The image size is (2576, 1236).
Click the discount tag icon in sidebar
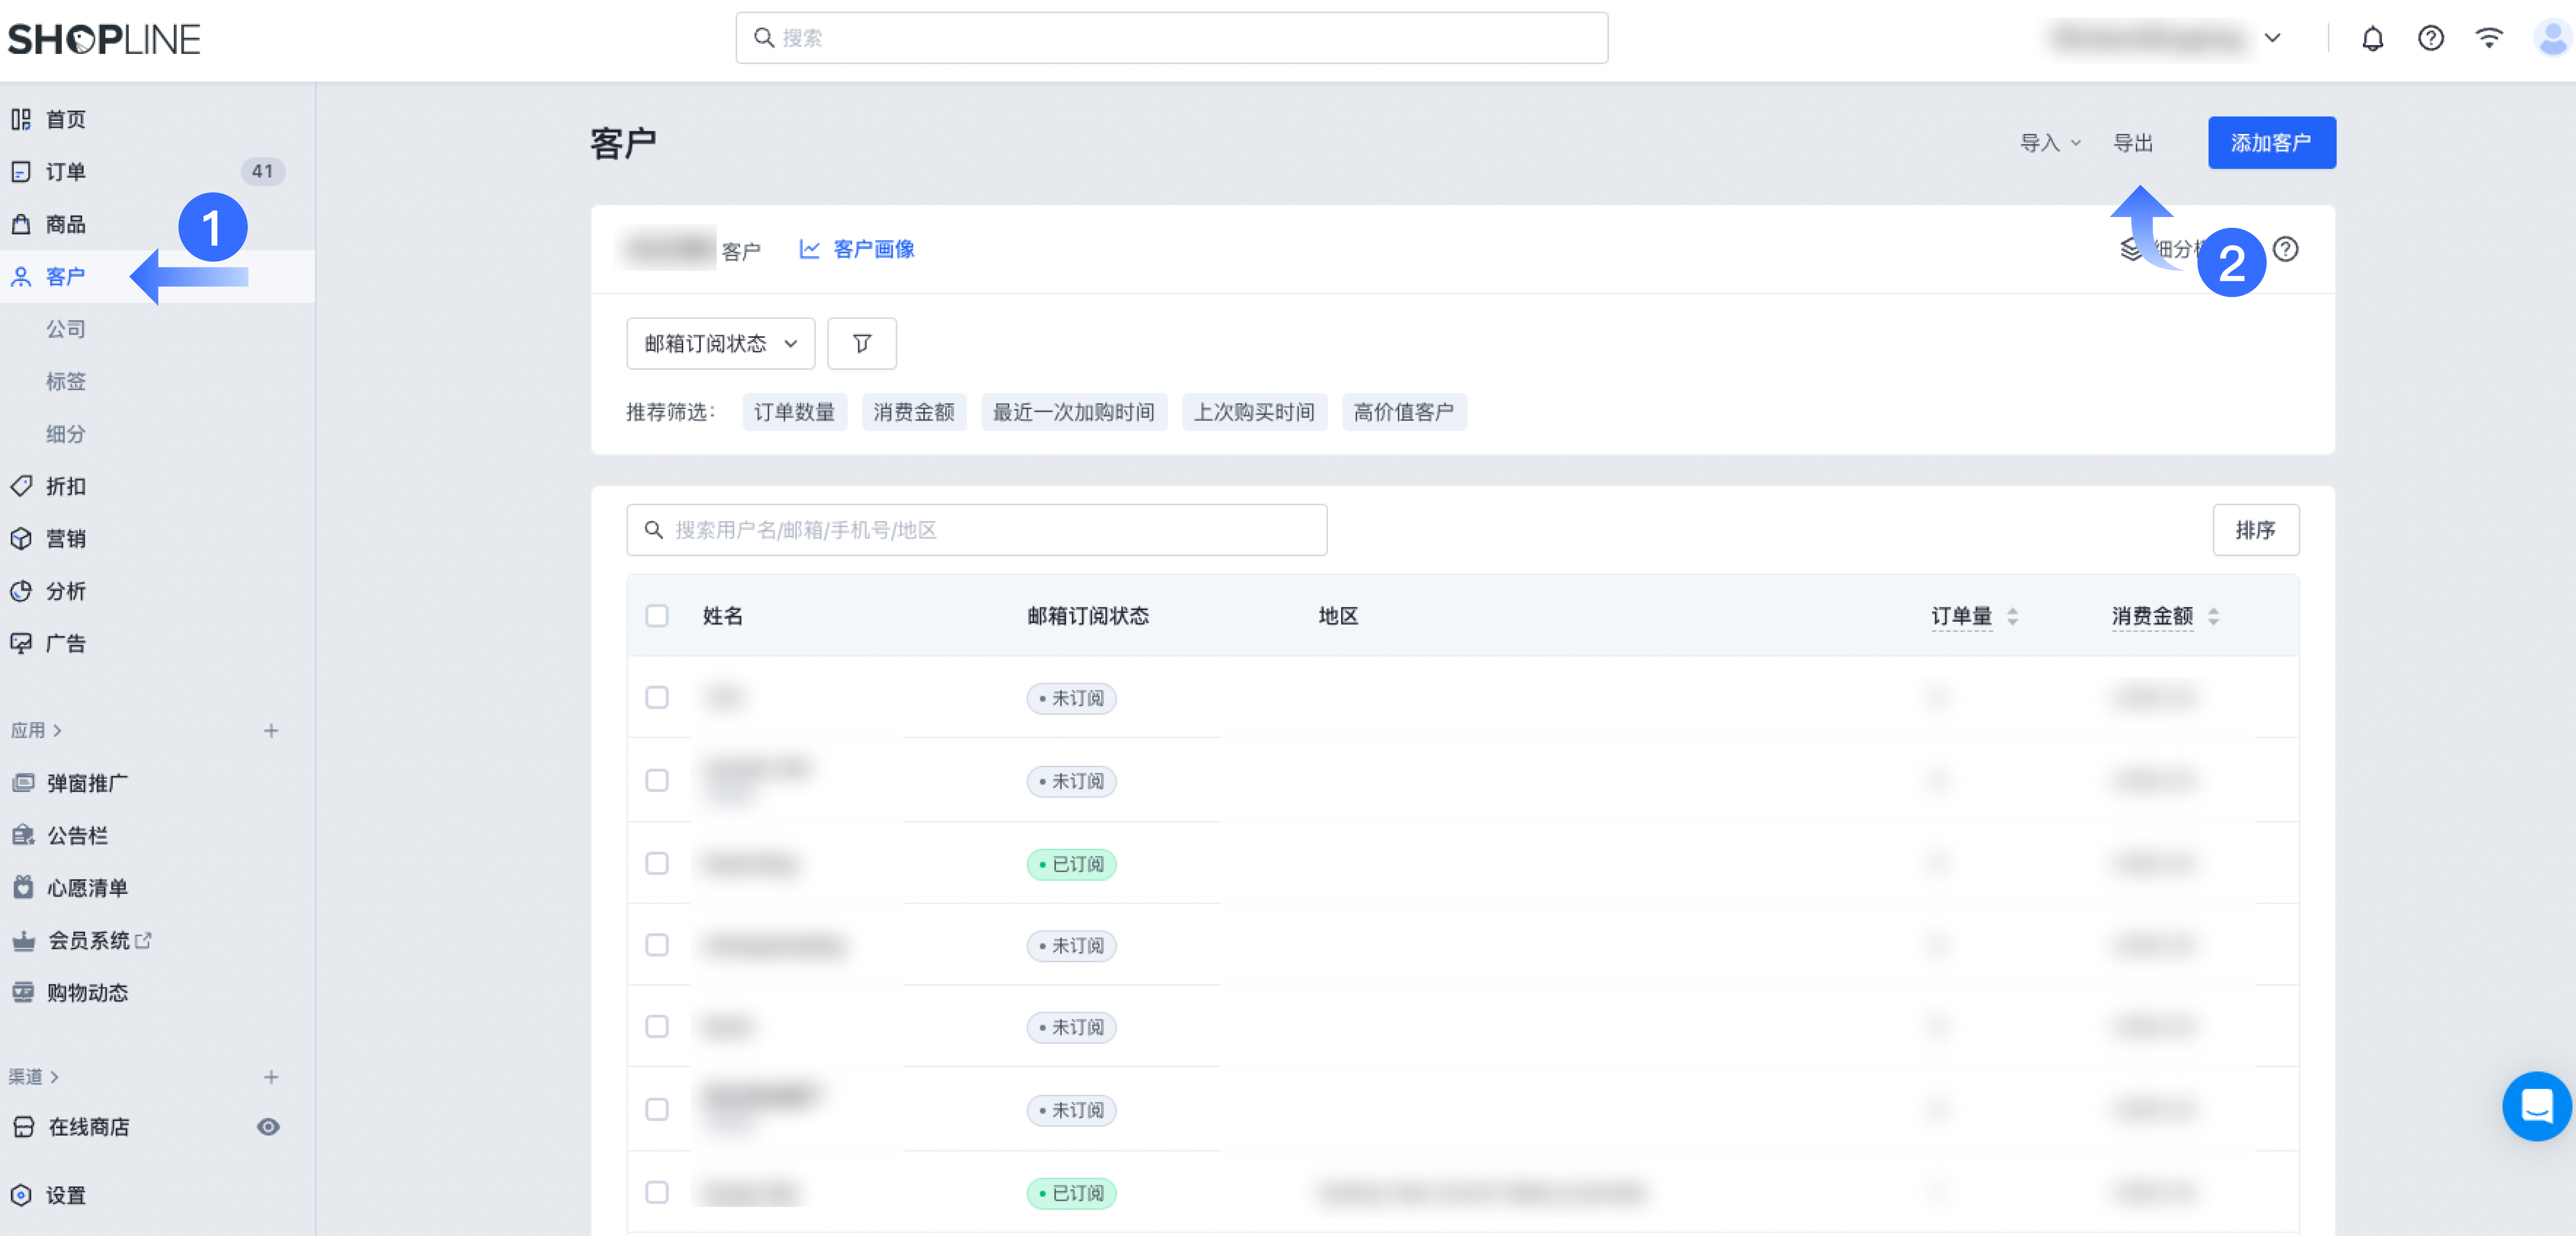point(21,486)
